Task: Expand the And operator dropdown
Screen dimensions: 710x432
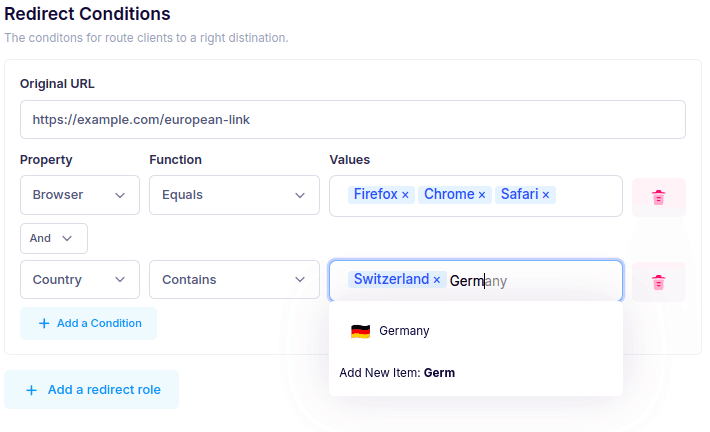Action: click(x=54, y=238)
